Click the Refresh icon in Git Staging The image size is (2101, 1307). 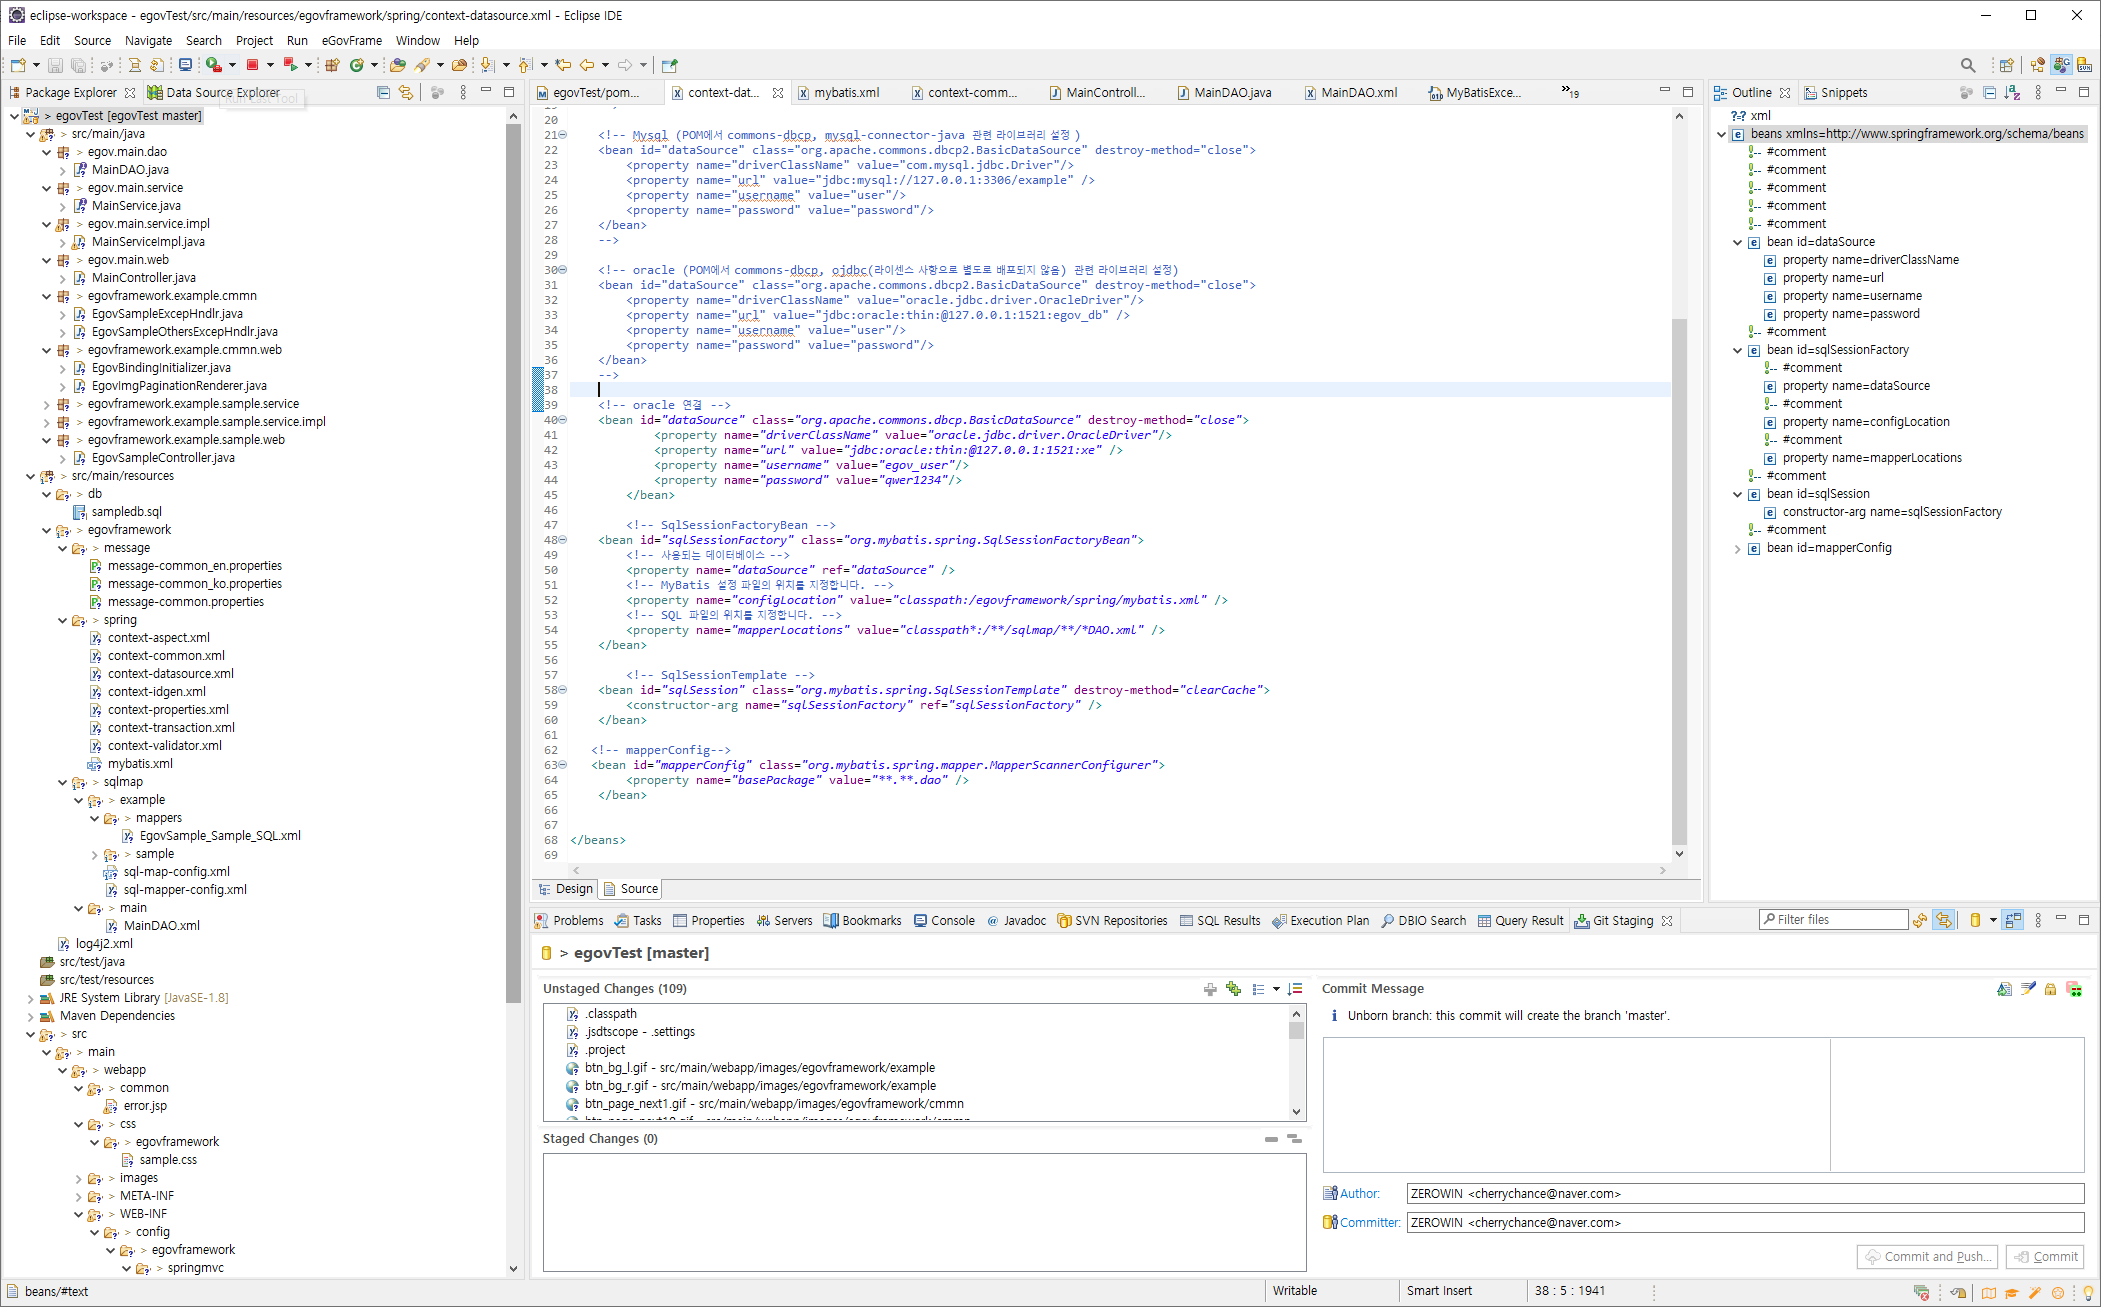pyautogui.click(x=1920, y=920)
